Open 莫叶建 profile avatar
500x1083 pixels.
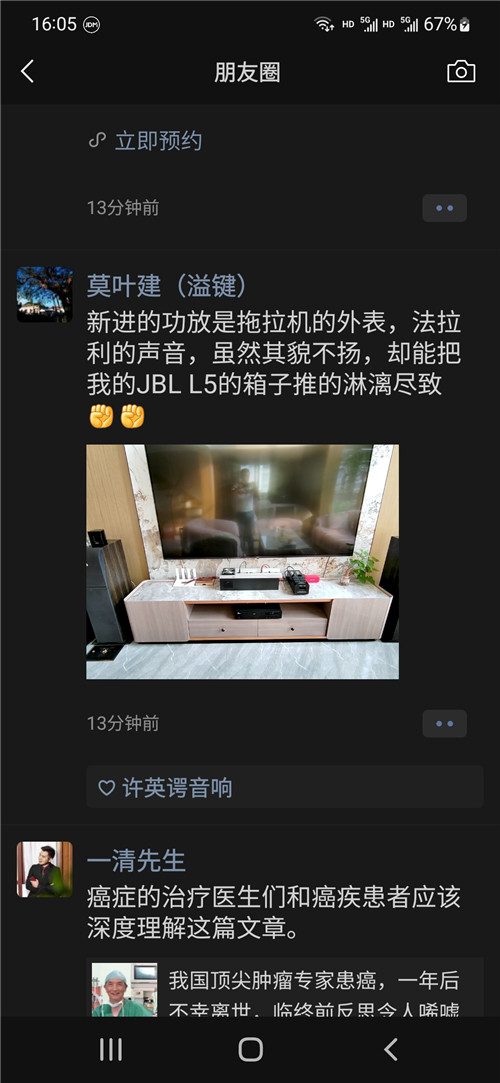[x=45, y=294]
